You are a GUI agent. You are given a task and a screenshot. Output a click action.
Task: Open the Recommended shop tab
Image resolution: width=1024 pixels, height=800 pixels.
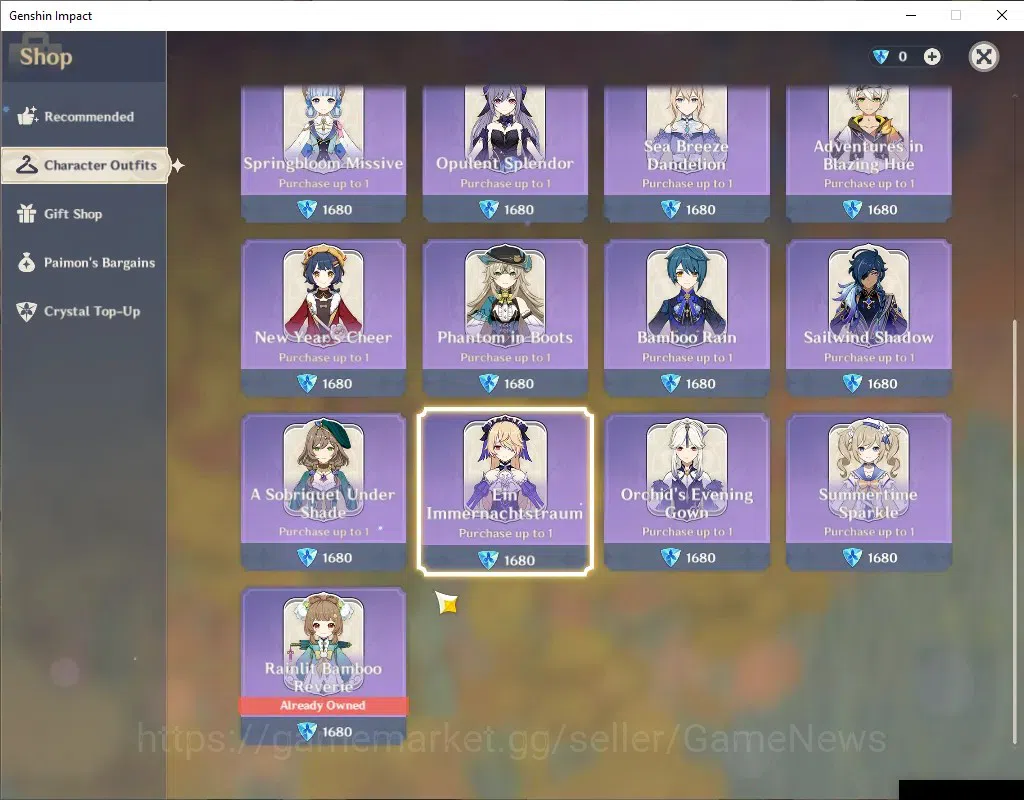(84, 116)
